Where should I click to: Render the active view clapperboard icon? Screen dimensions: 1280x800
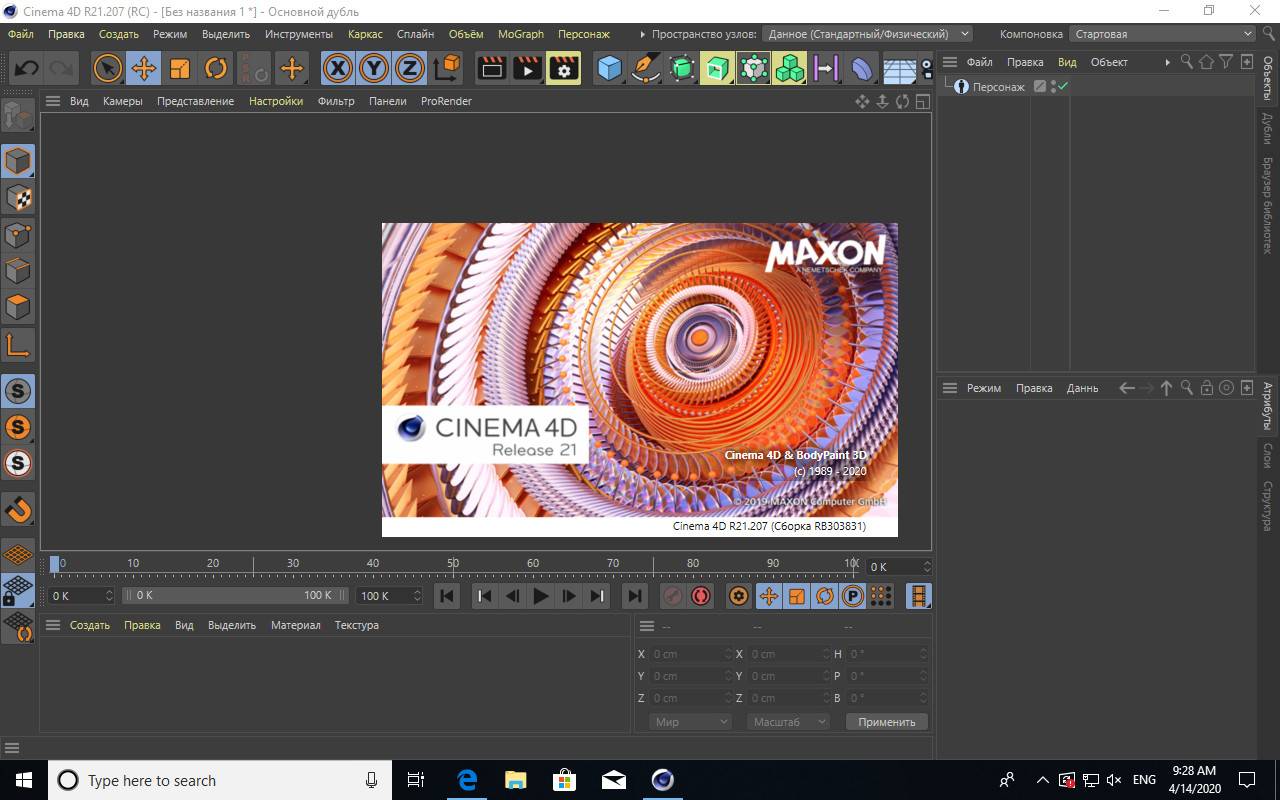(491, 68)
